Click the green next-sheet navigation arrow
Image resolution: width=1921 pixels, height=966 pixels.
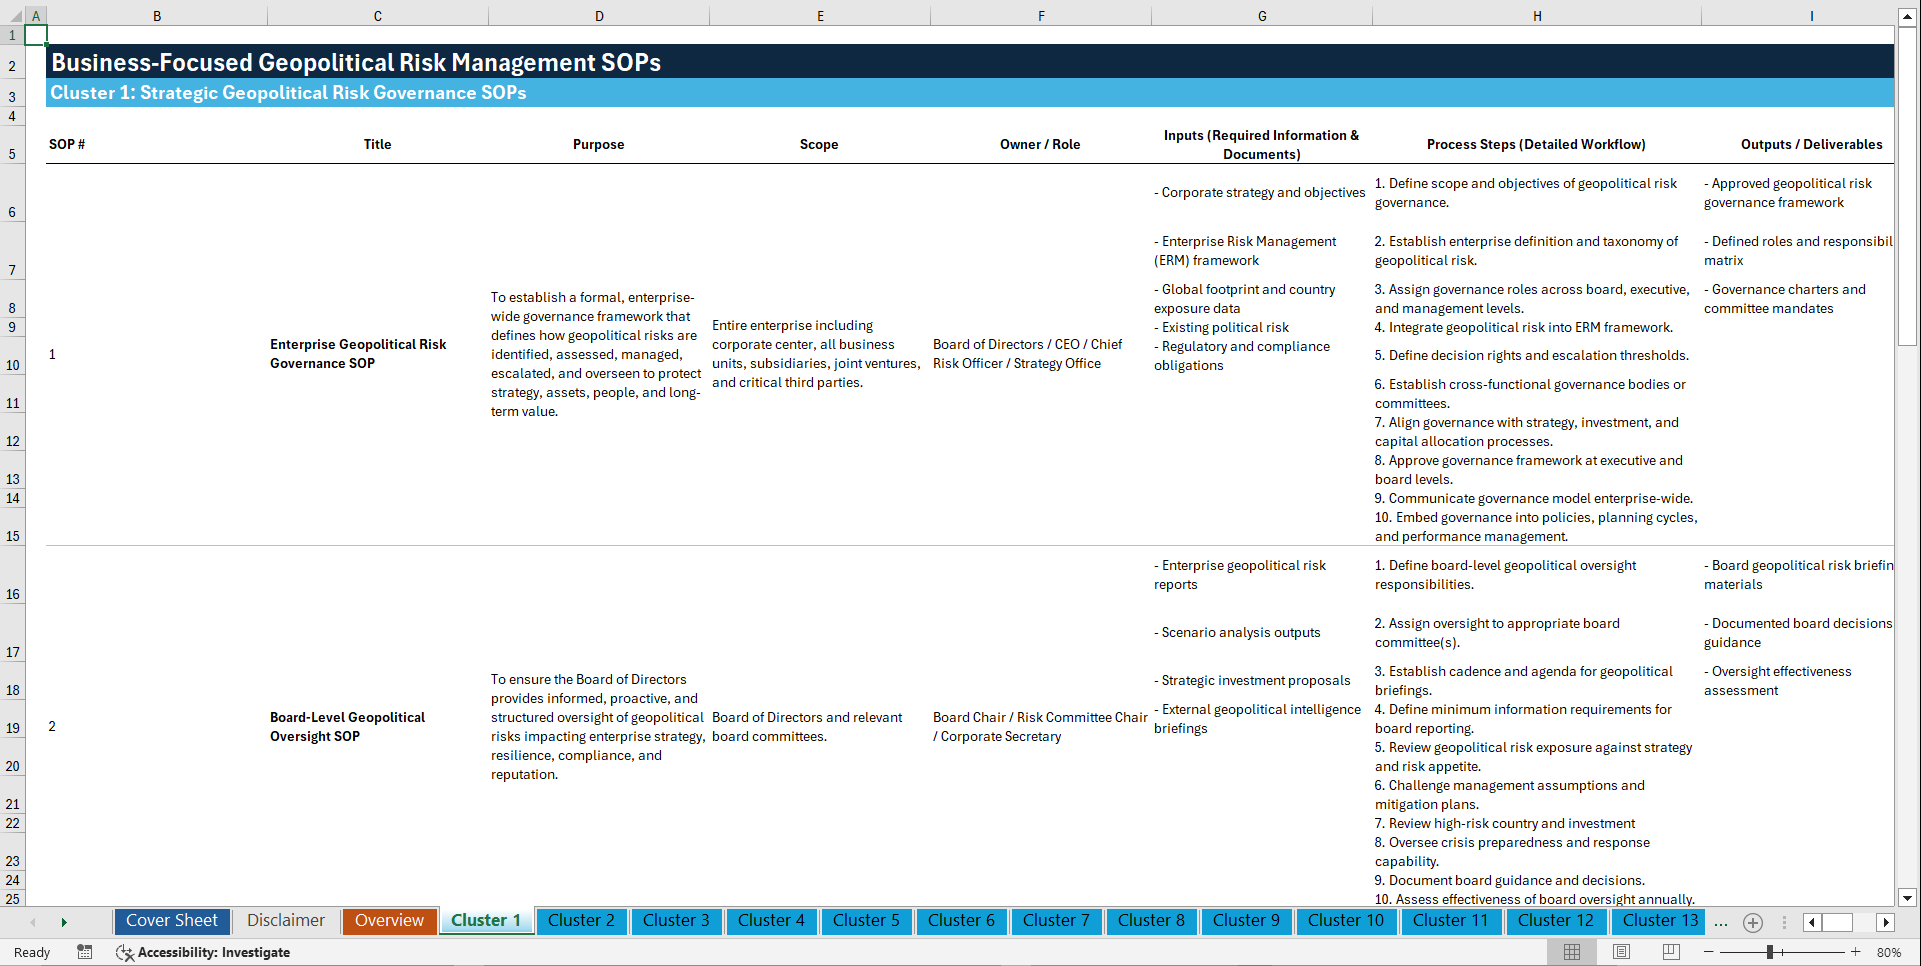click(x=64, y=921)
